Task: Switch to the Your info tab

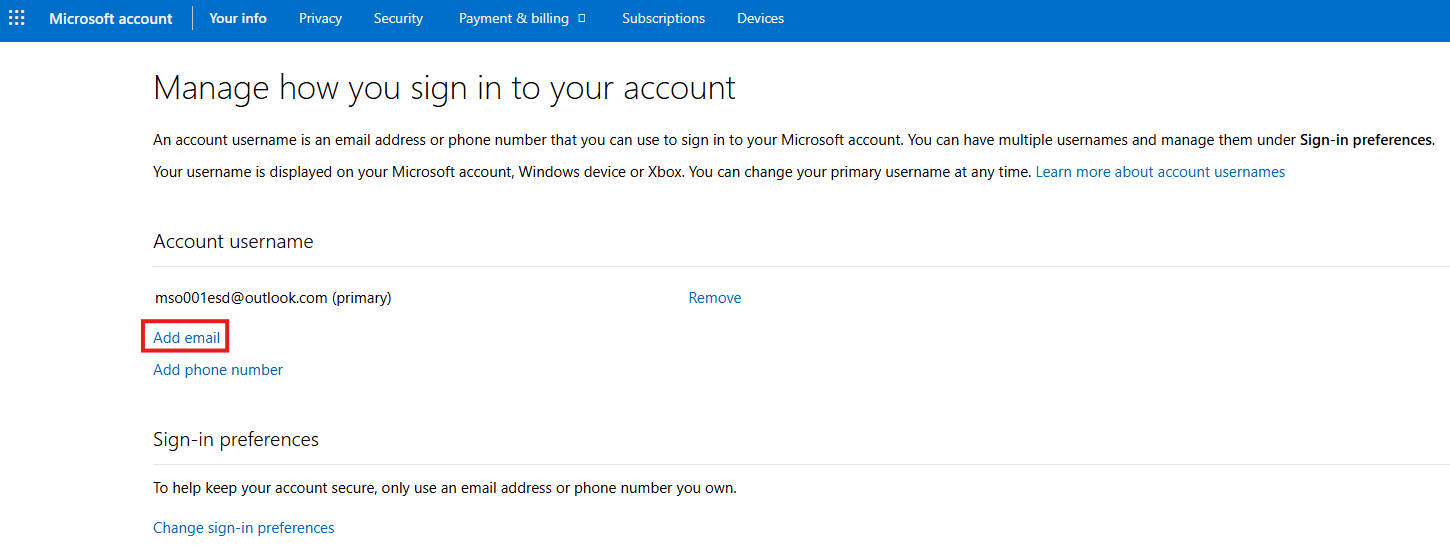Action: [238, 18]
